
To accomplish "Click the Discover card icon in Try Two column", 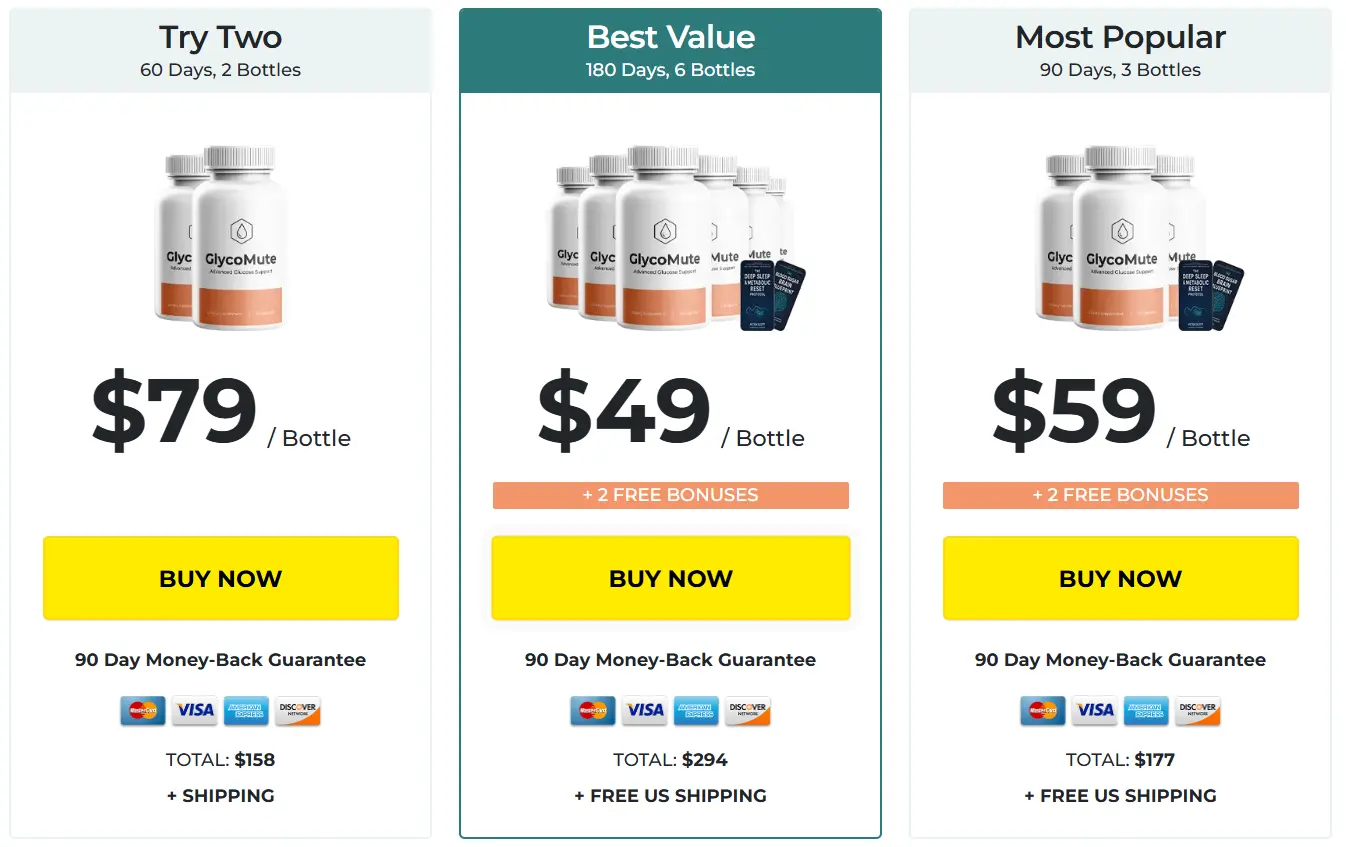I will pyautogui.click(x=297, y=710).
